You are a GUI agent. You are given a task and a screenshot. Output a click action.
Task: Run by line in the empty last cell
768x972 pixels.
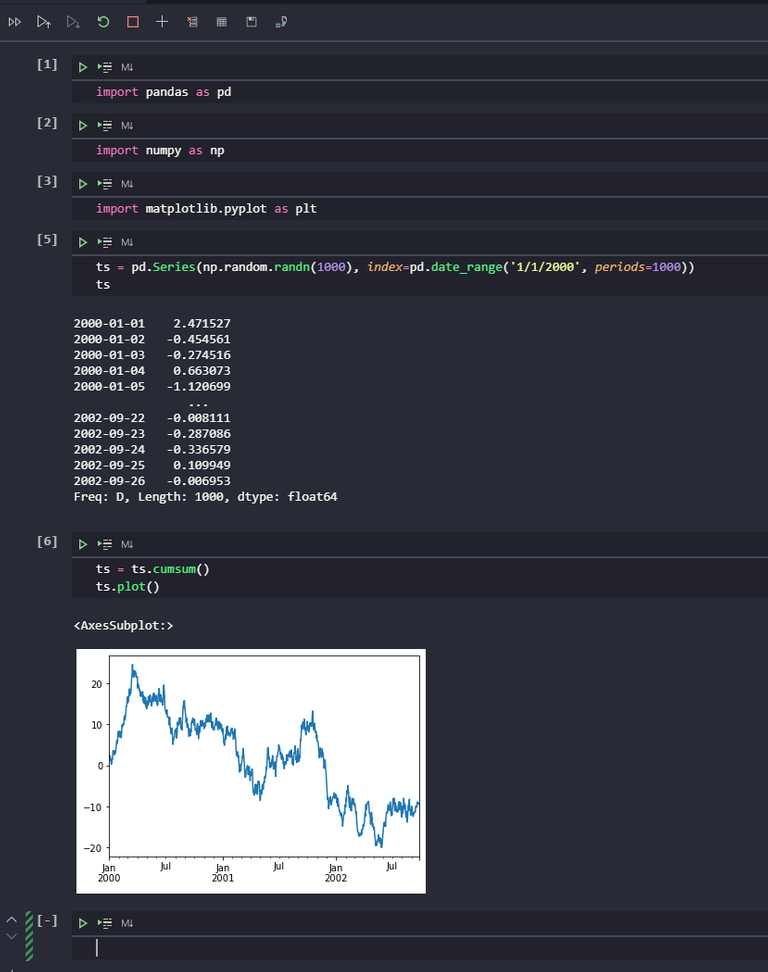tap(105, 924)
